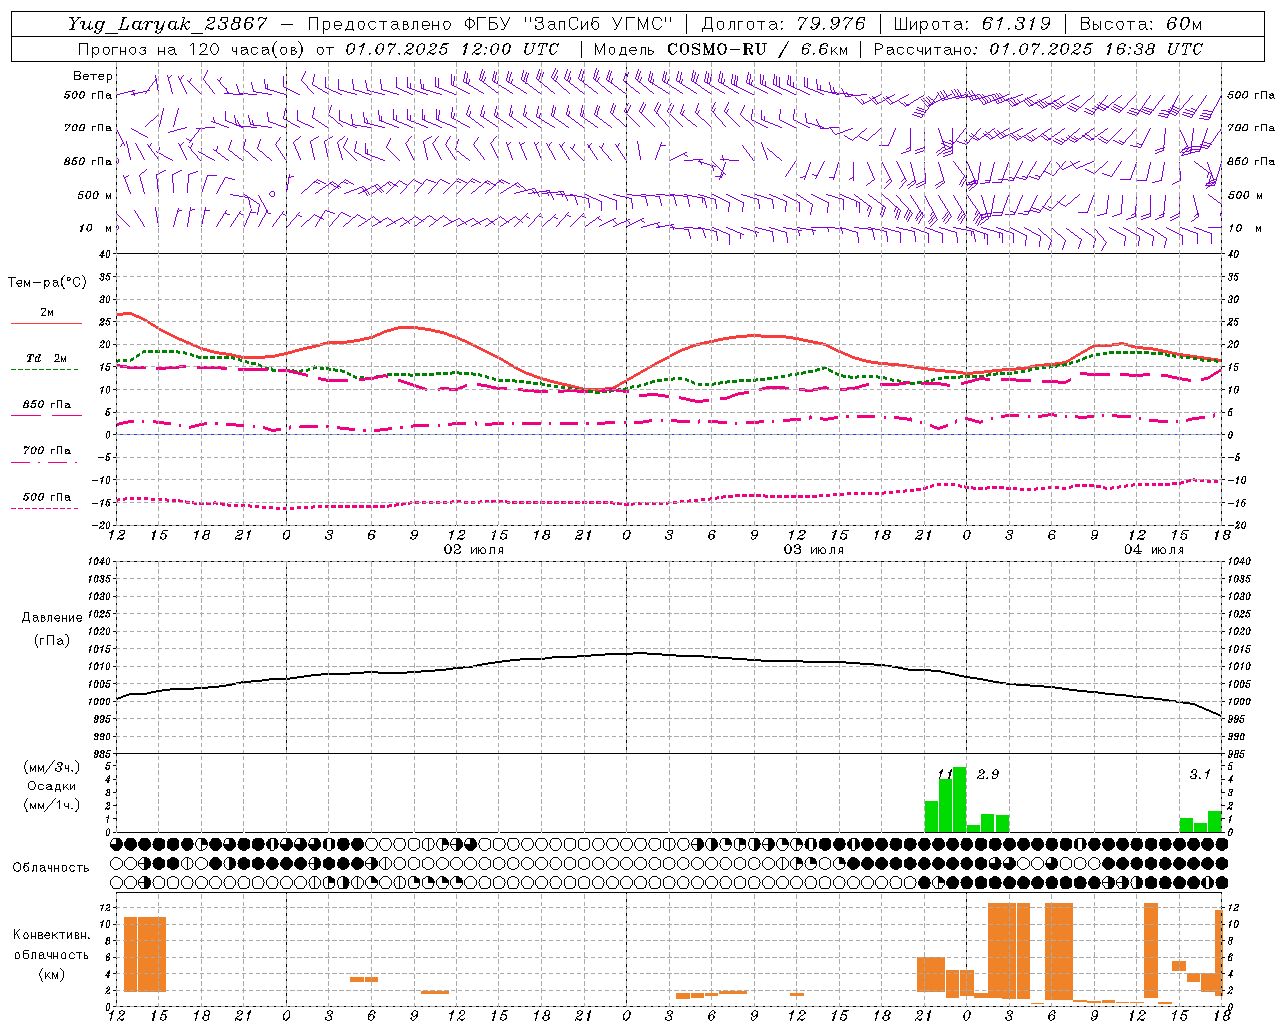Image resolution: width=1280 pixels, height=1024 pixels.
Task: Click the 700 гПа entry in temperature legend
Action: [x=47, y=451]
